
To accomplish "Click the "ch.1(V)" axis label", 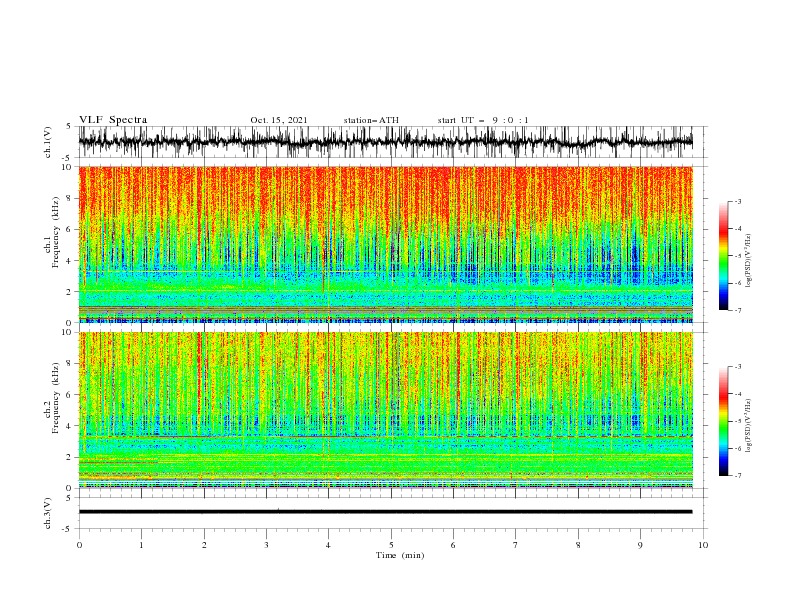I will (x=48, y=142).
